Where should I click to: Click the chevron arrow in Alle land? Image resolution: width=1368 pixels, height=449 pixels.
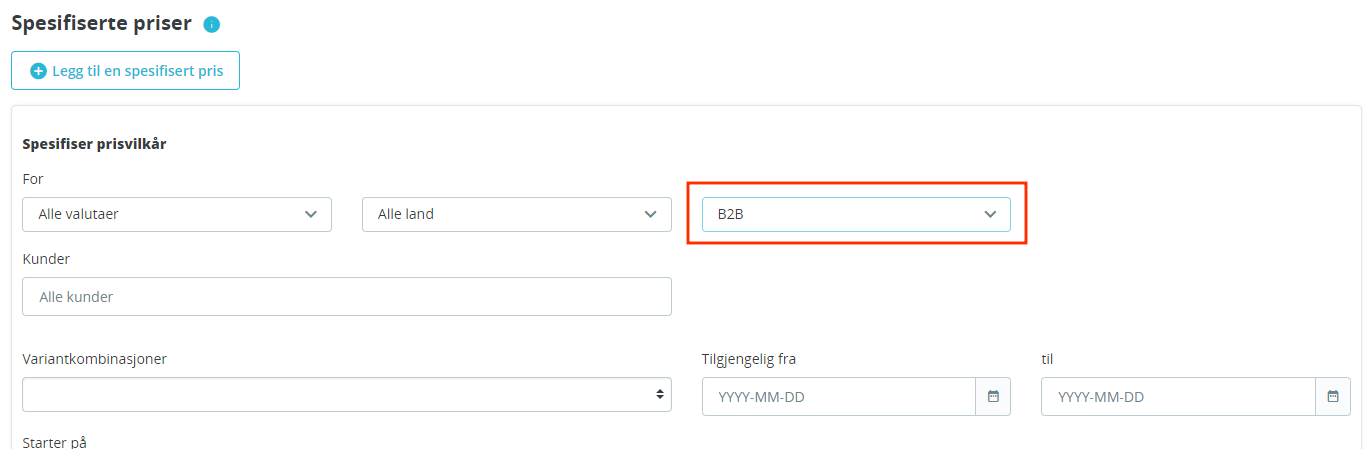(650, 214)
